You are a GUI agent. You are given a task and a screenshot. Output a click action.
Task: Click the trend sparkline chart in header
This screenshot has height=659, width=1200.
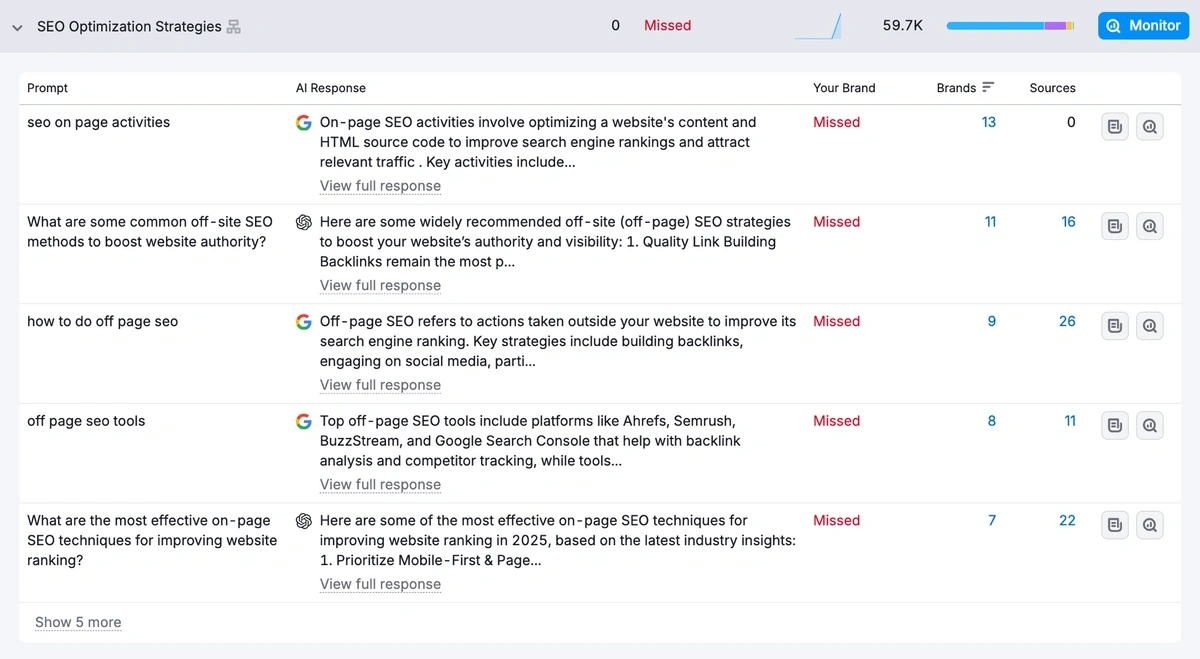[x=819, y=27]
